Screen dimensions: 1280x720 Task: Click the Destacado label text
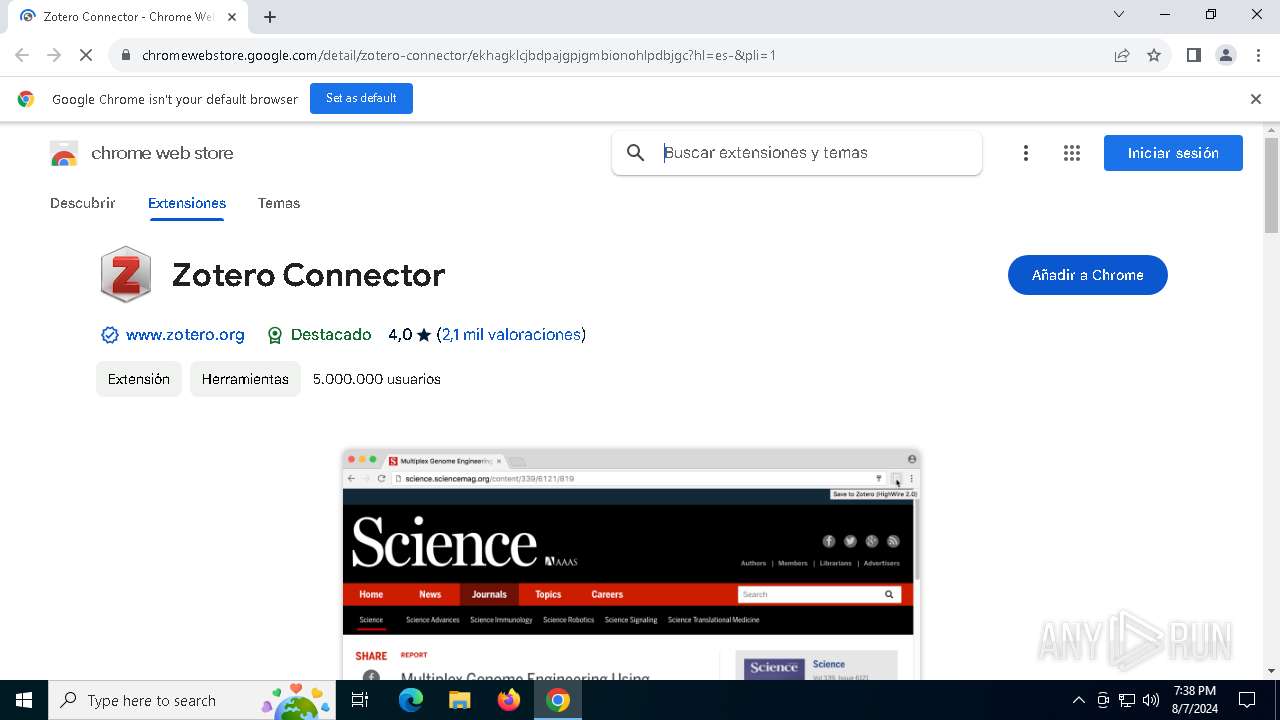click(x=331, y=335)
